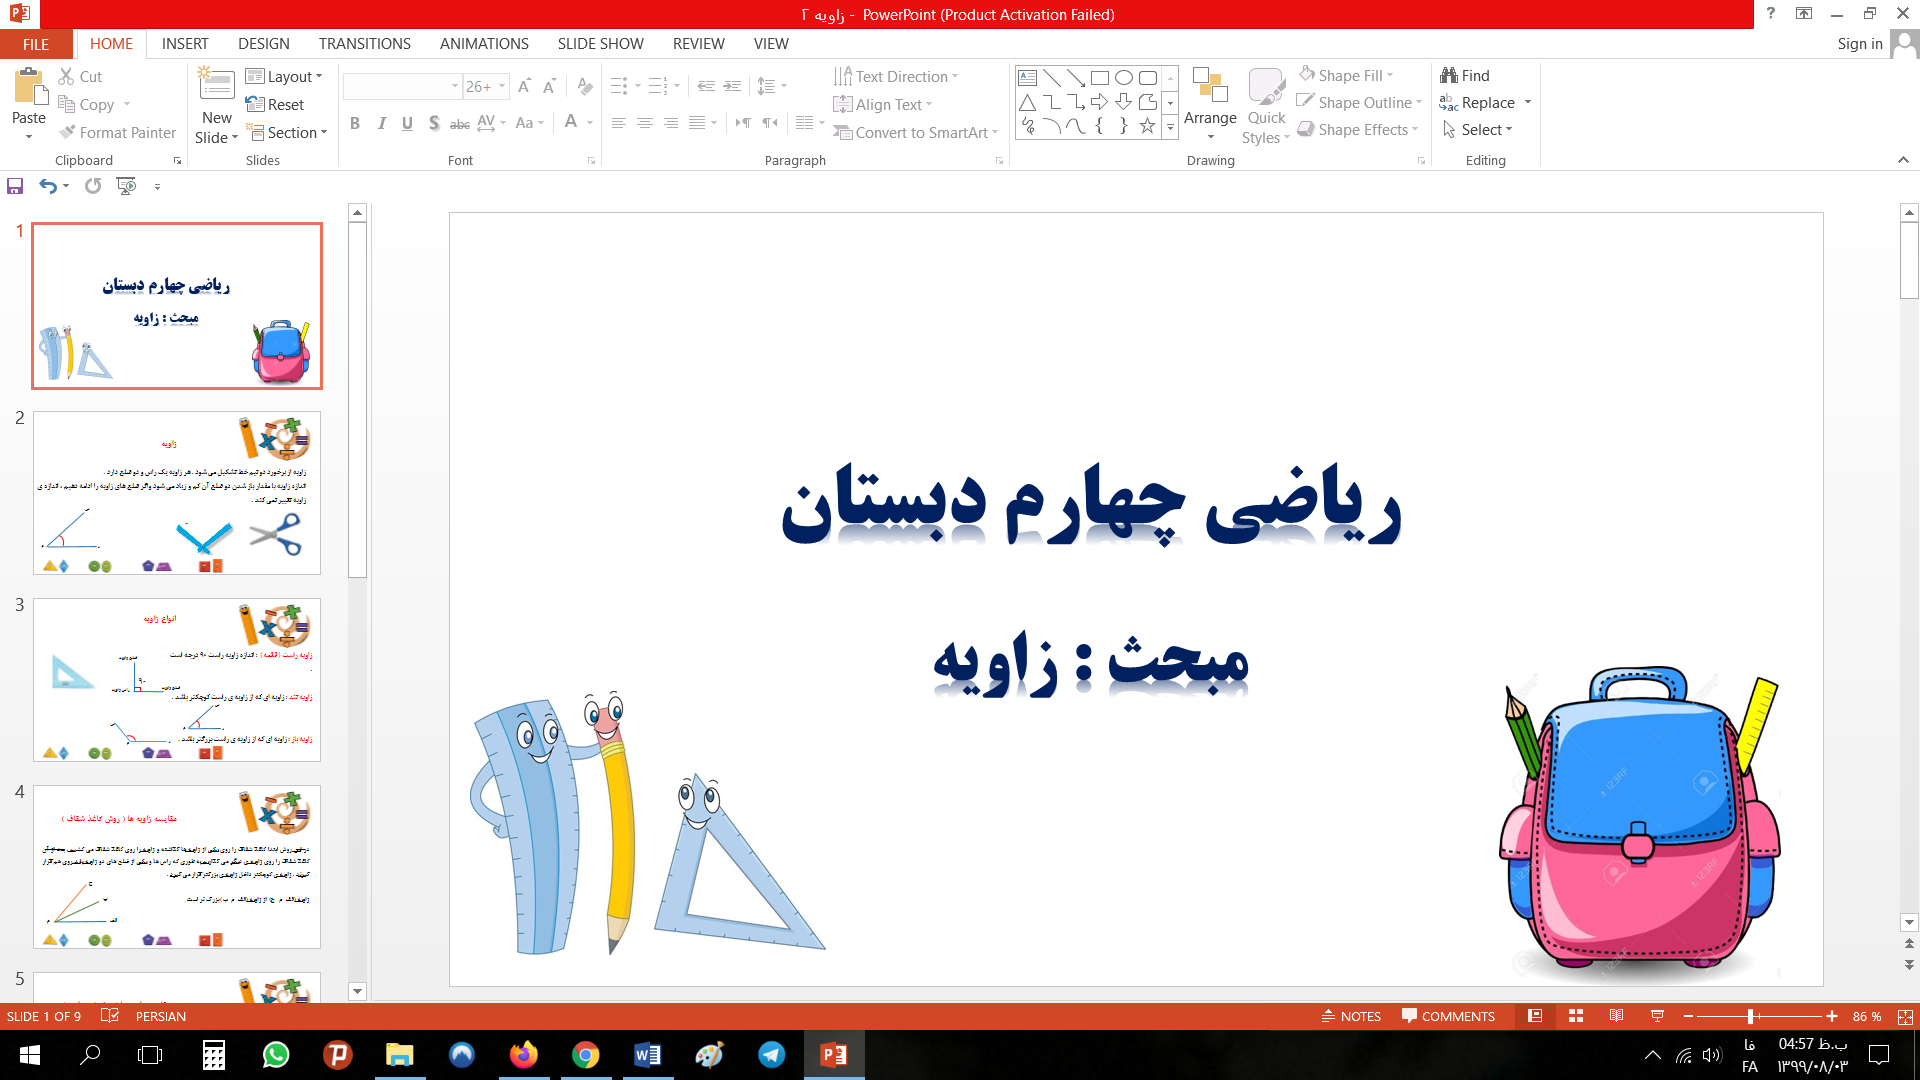This screenshot has height=1080, width=1920.
Task: Open the DESIGN ribbon tab
Action: [264, 44]
